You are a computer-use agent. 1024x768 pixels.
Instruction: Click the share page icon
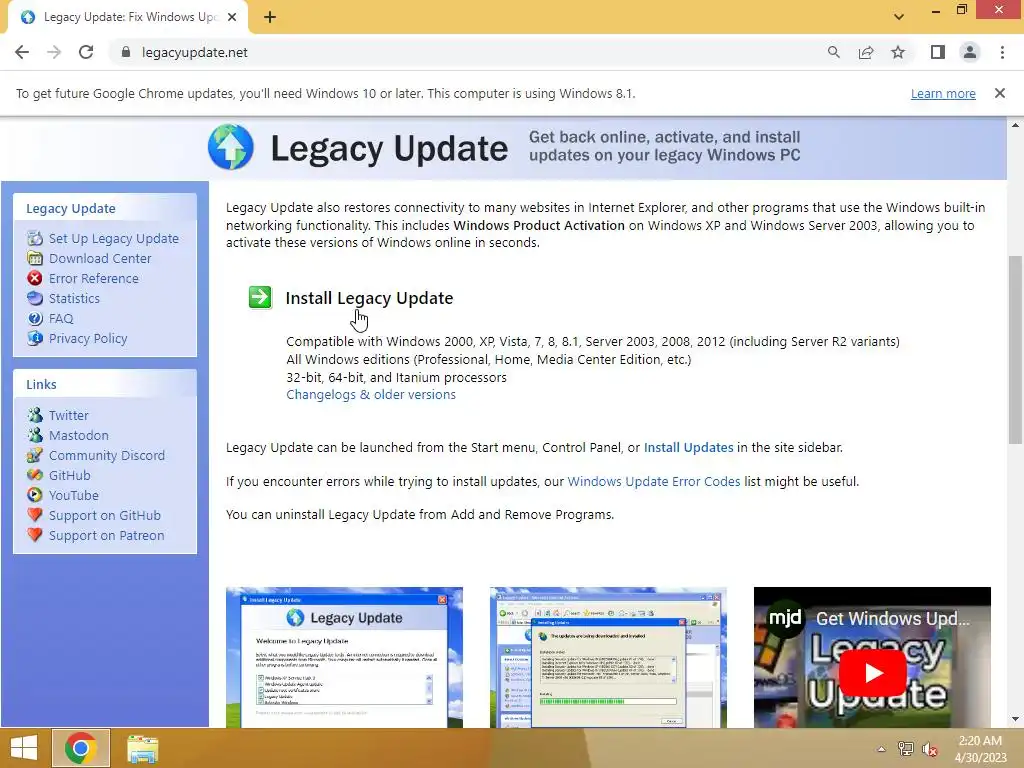pyautogui.click(x=866, y=52)
